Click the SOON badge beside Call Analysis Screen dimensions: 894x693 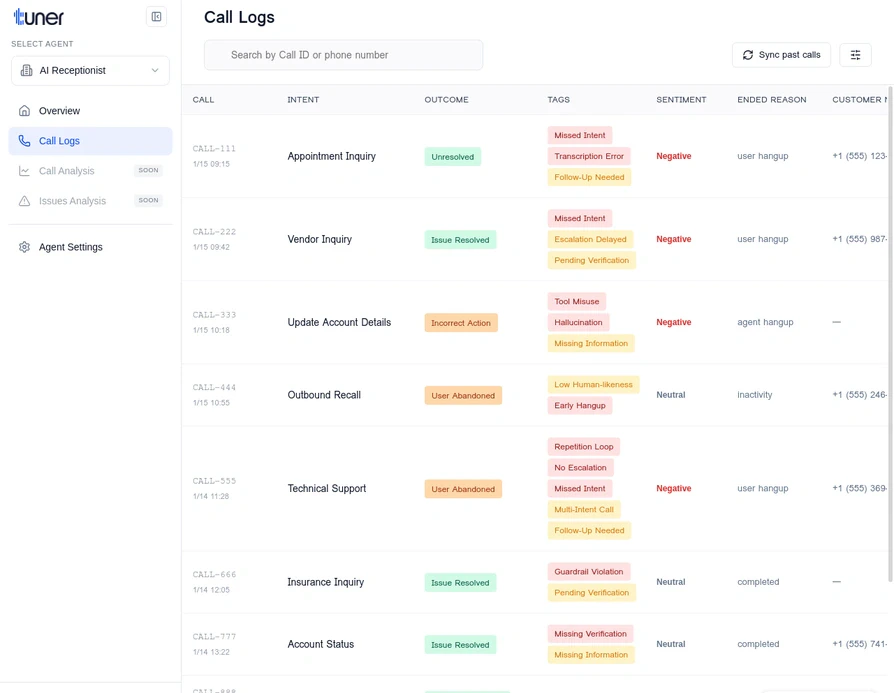(148, 170)
